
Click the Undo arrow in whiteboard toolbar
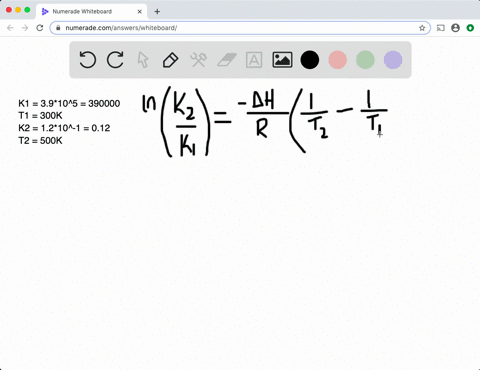tap(88, 60)
